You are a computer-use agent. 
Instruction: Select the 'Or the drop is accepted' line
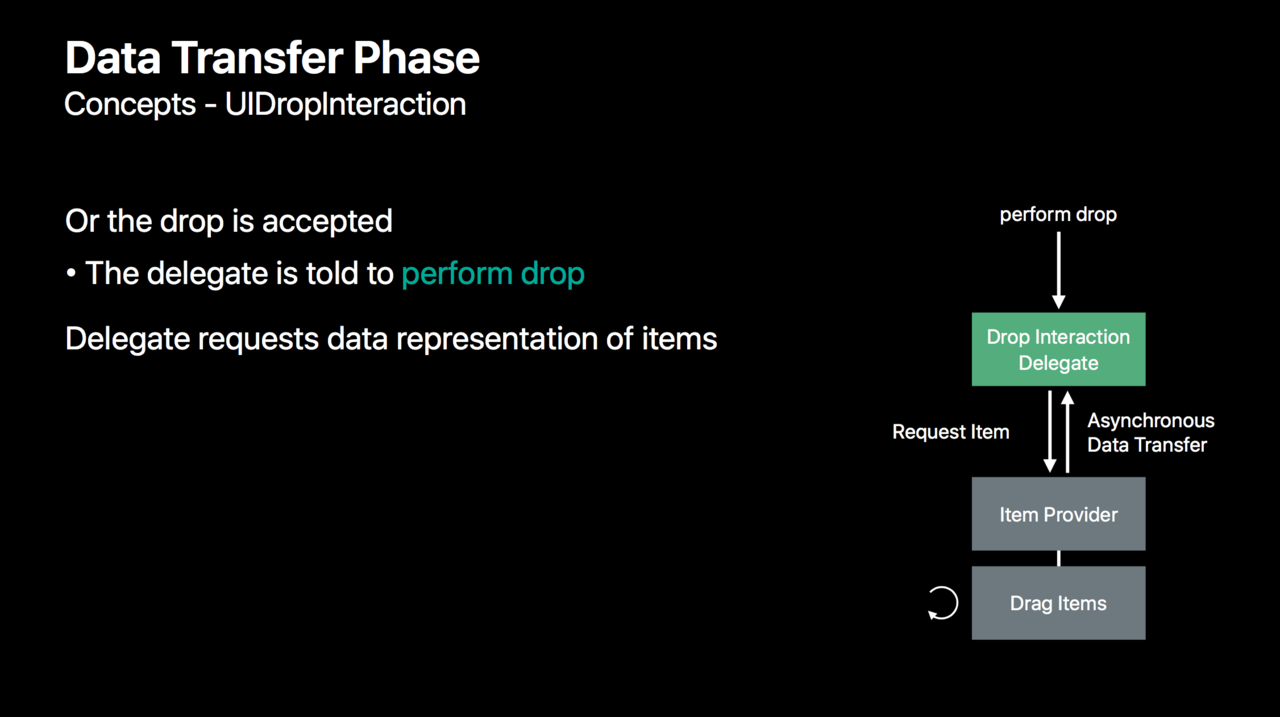(x=229, y=221)
